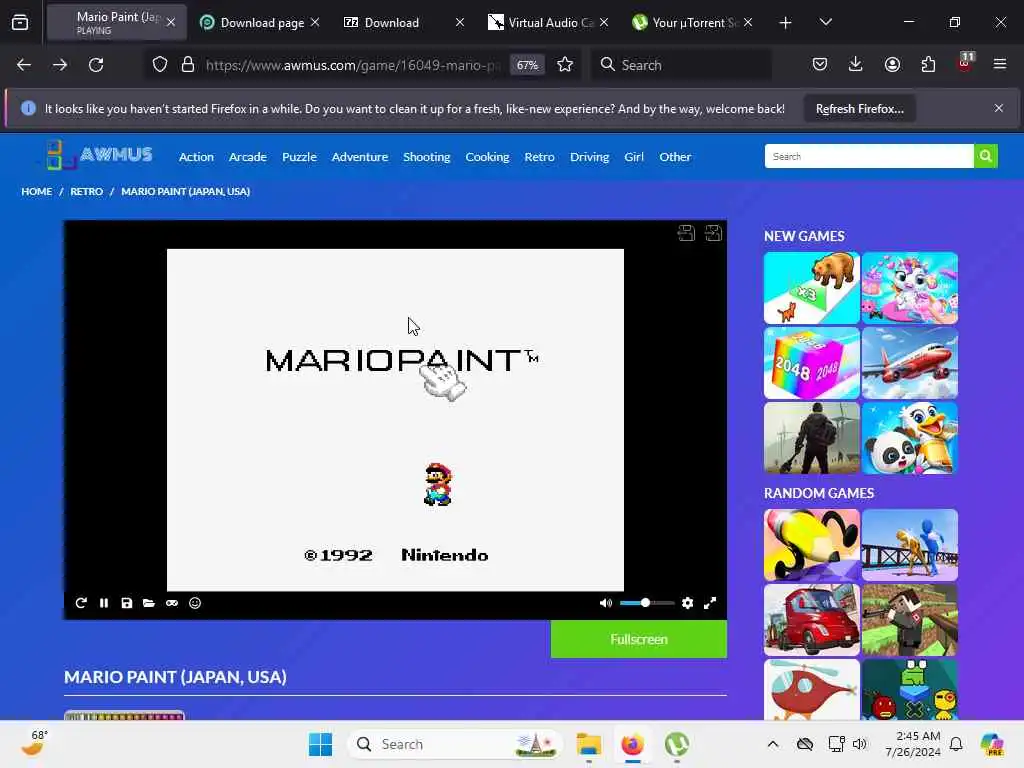Click Refresh Firefox button
Viewport: 1024px width, 768px height.
[x=859, y=108]
